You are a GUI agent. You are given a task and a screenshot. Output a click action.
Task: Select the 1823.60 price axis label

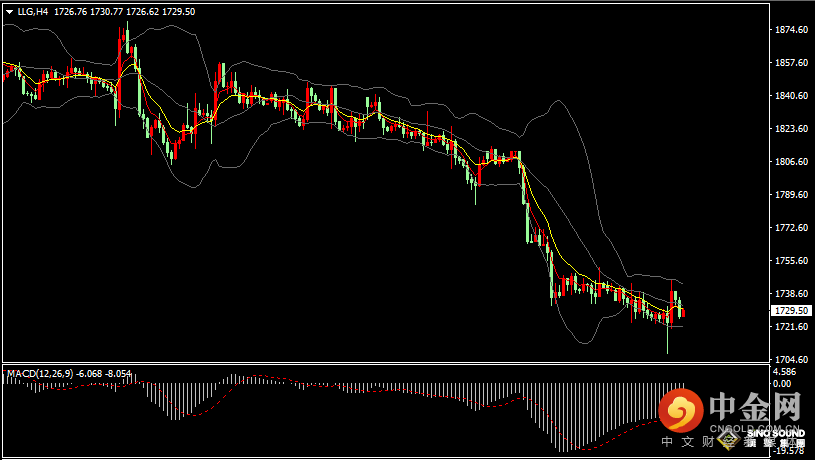tap(791, 129)
